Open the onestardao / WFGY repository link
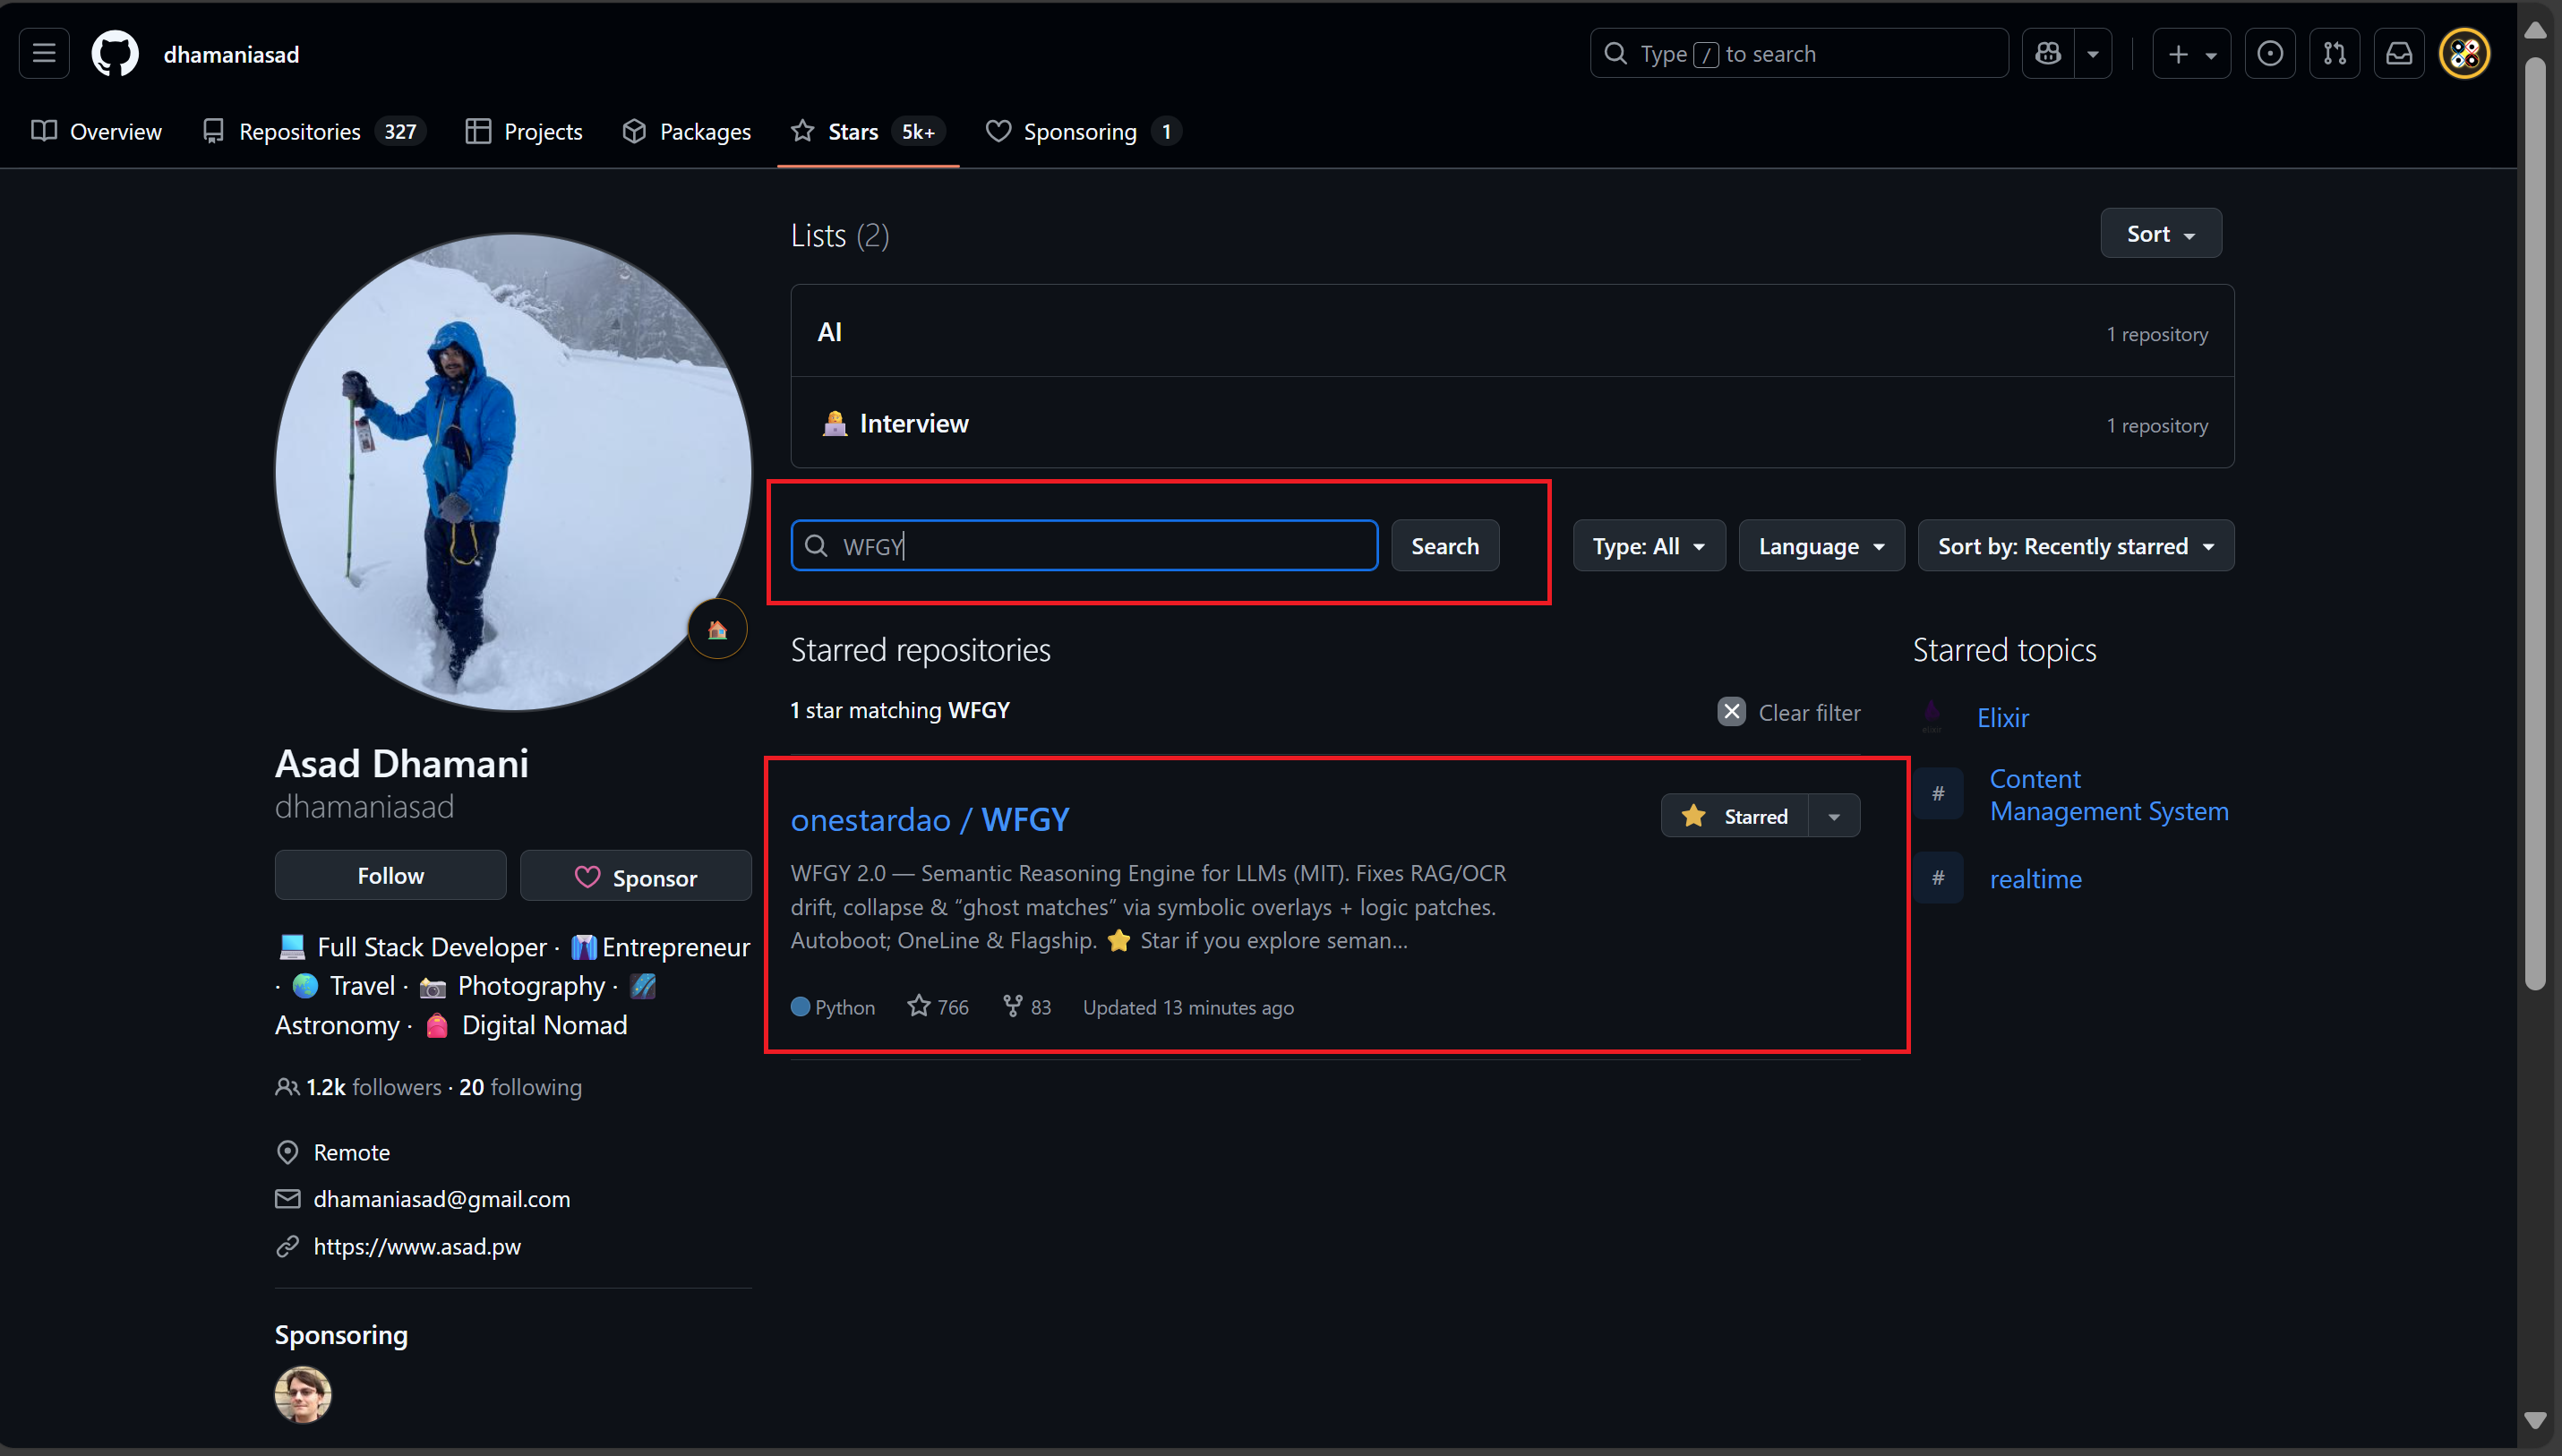This screenshot has height=1456, width=2562. click(929, 819)
